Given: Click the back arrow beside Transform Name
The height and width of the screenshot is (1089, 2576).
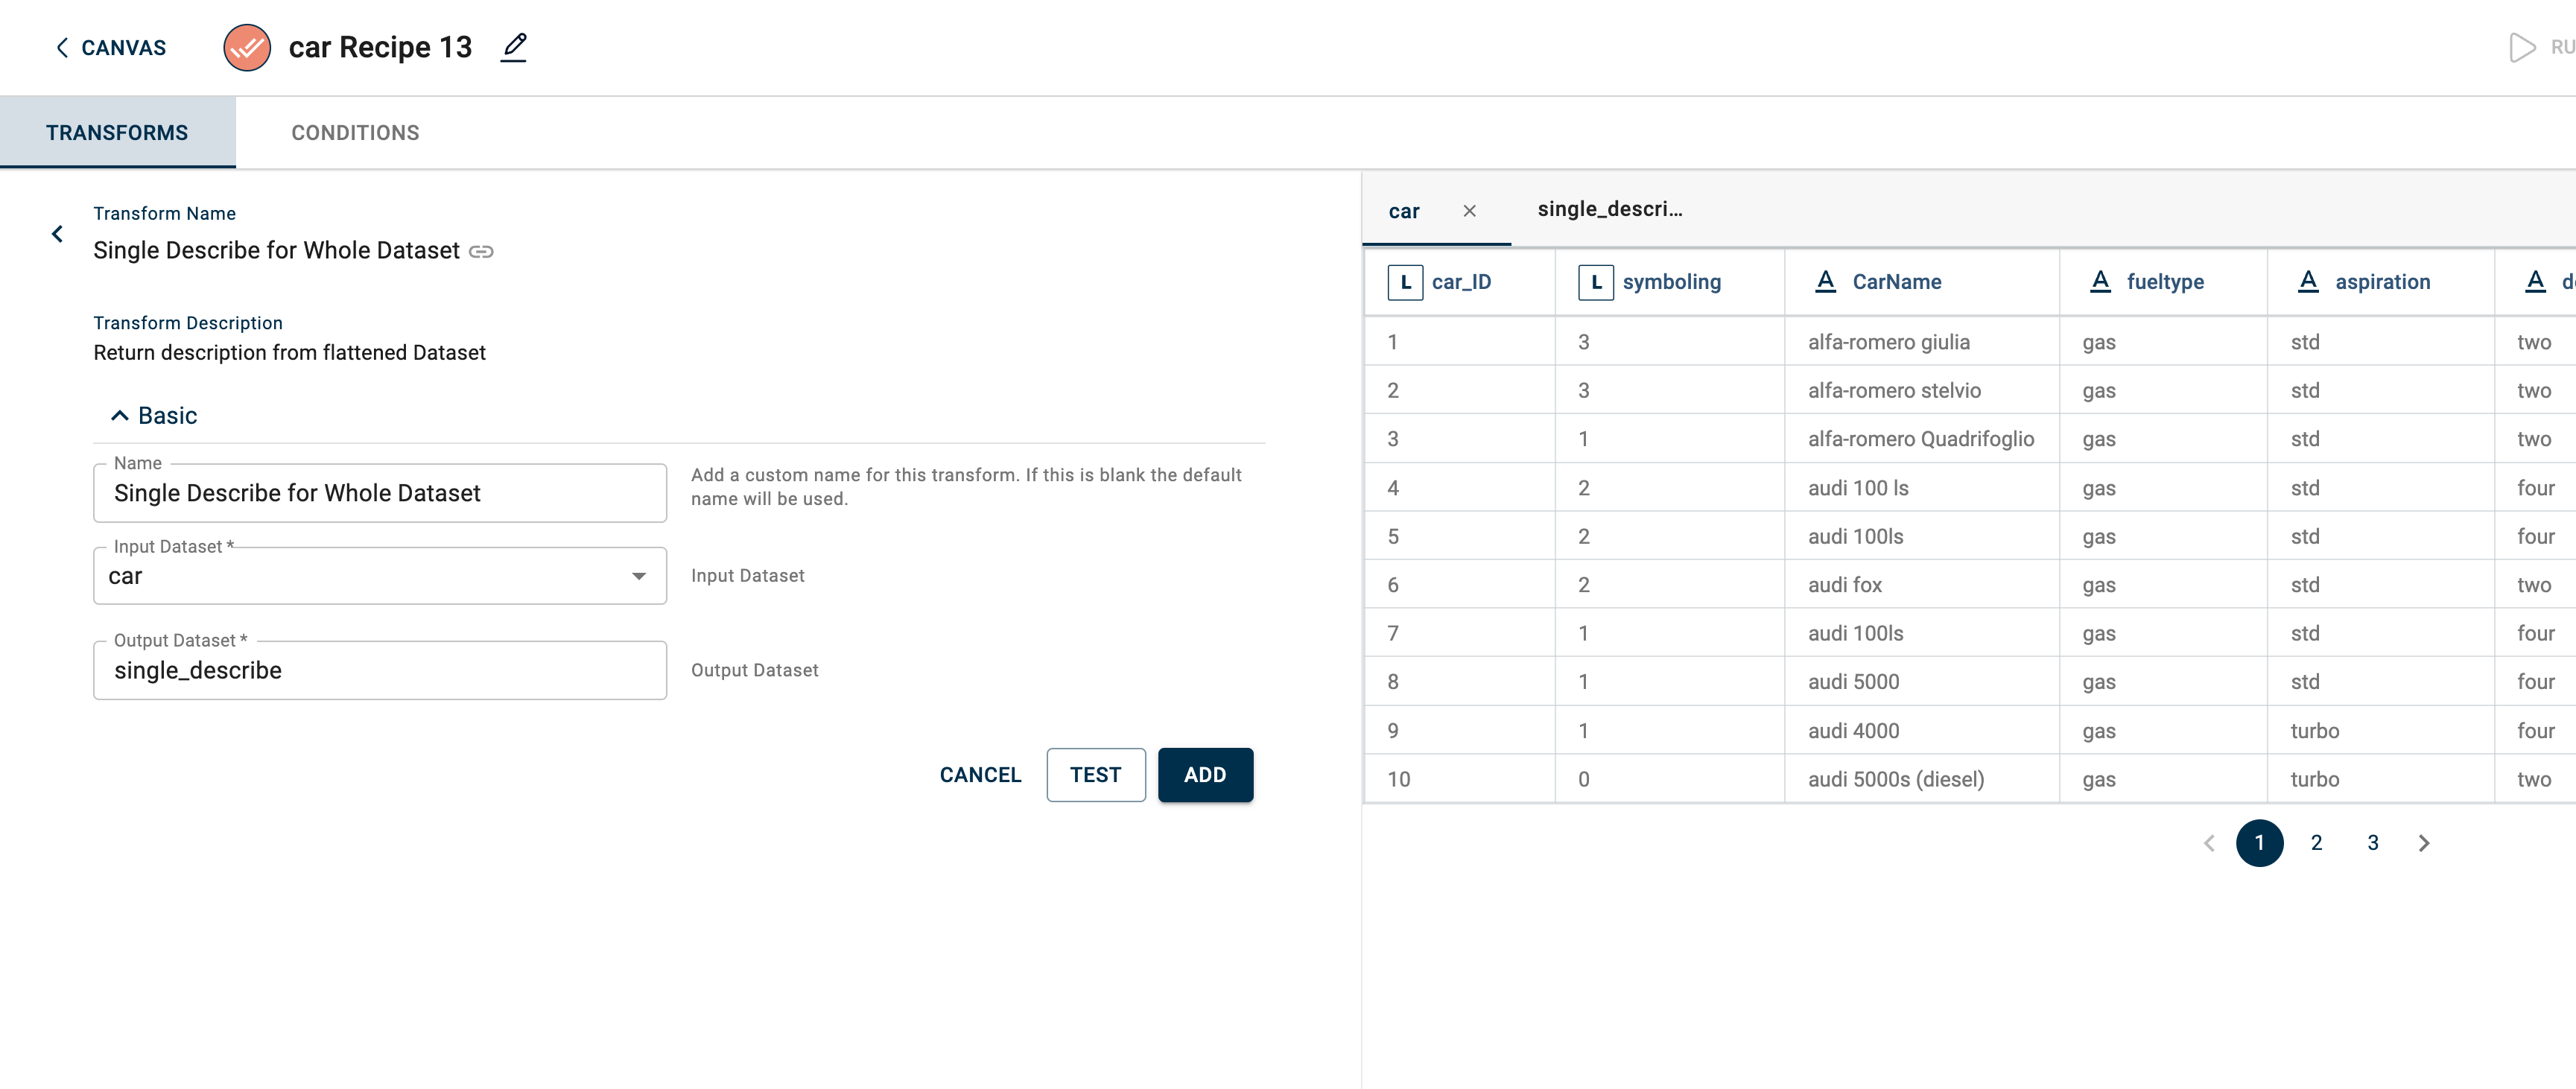Looking at the screenshot, I should point(57,233).
